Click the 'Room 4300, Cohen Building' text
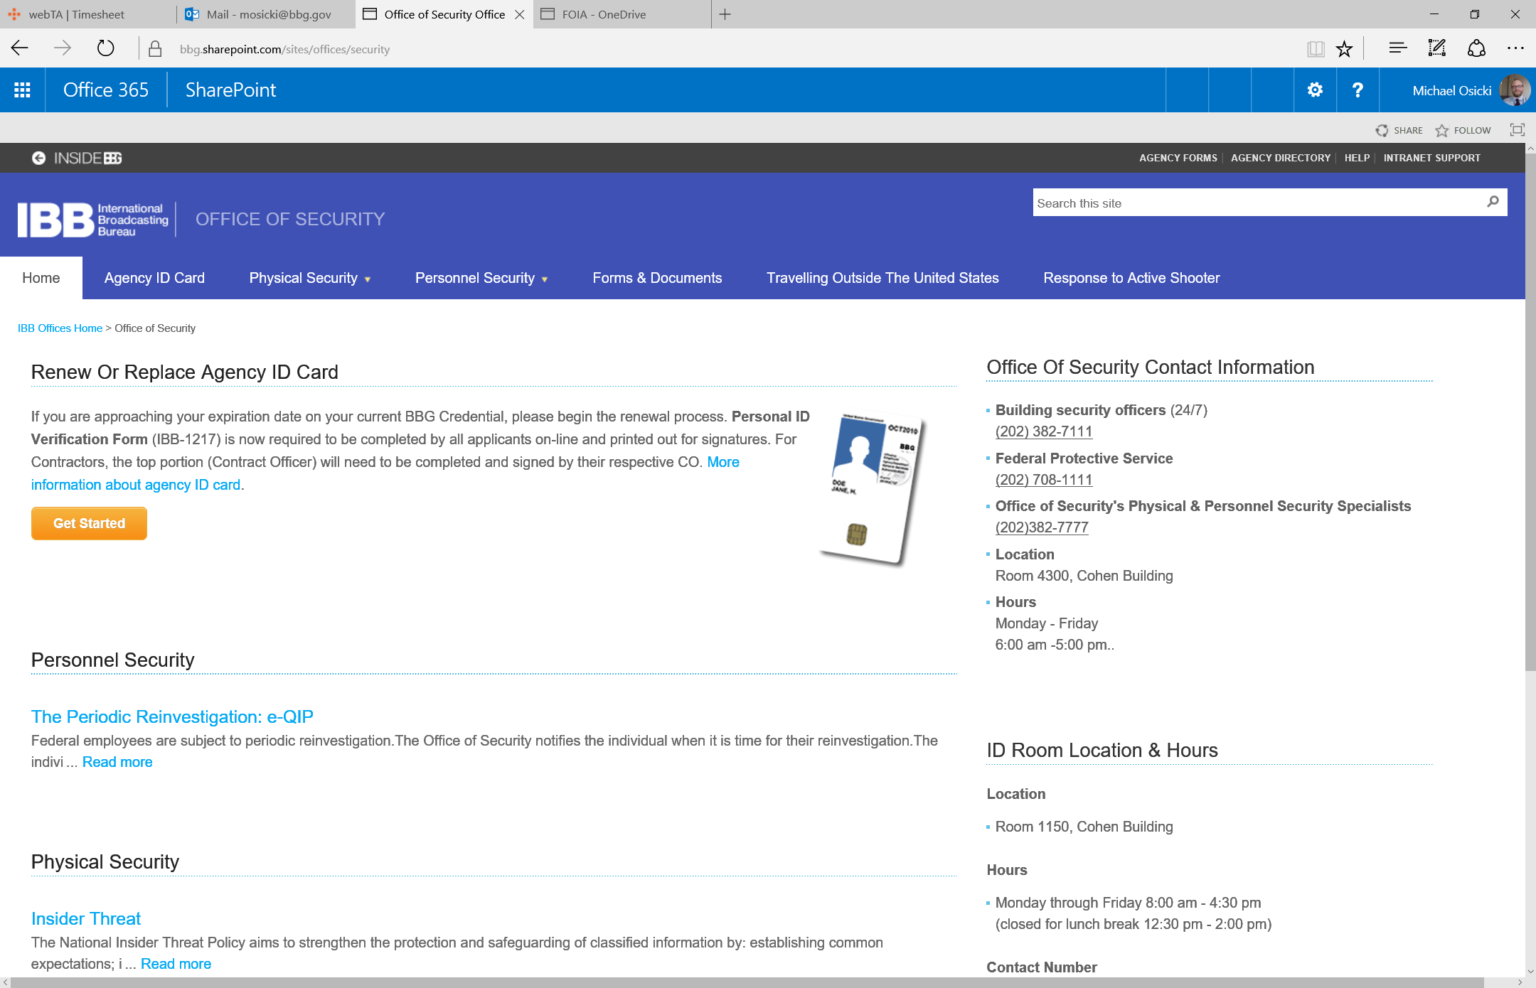 [x=1084, y=576]
